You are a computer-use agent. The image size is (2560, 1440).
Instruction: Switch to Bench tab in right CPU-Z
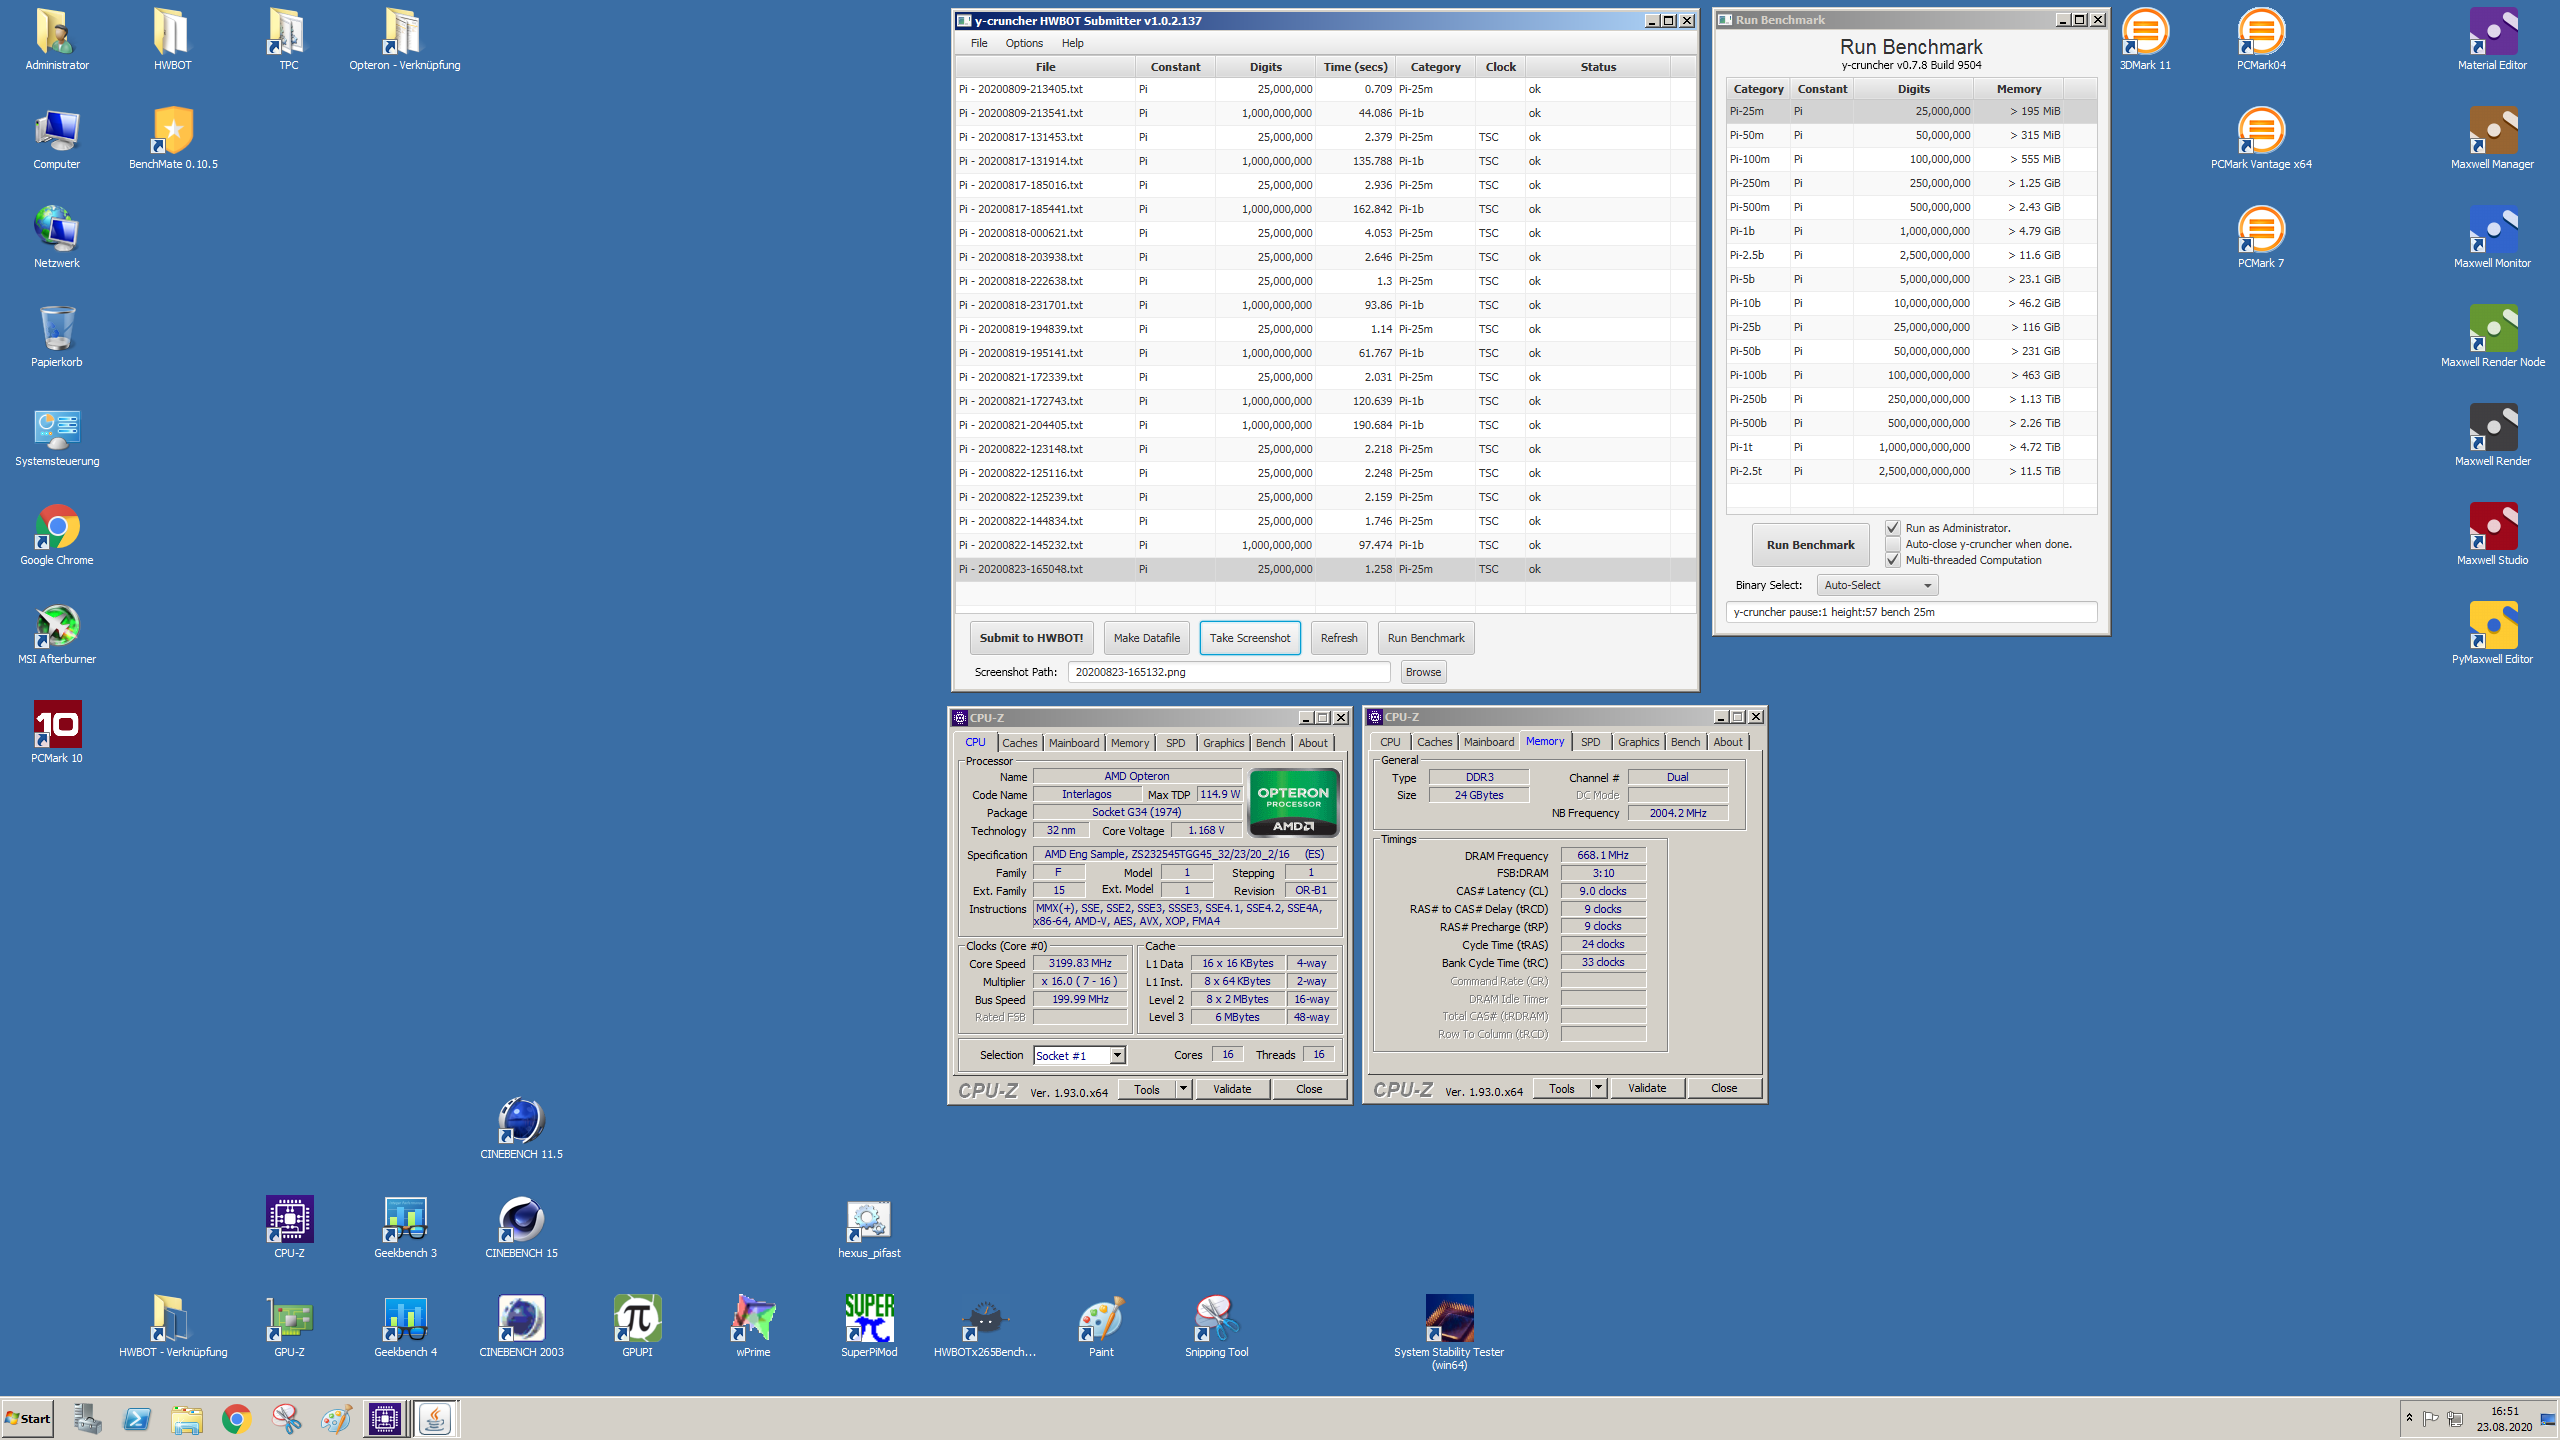[1685, 742]
